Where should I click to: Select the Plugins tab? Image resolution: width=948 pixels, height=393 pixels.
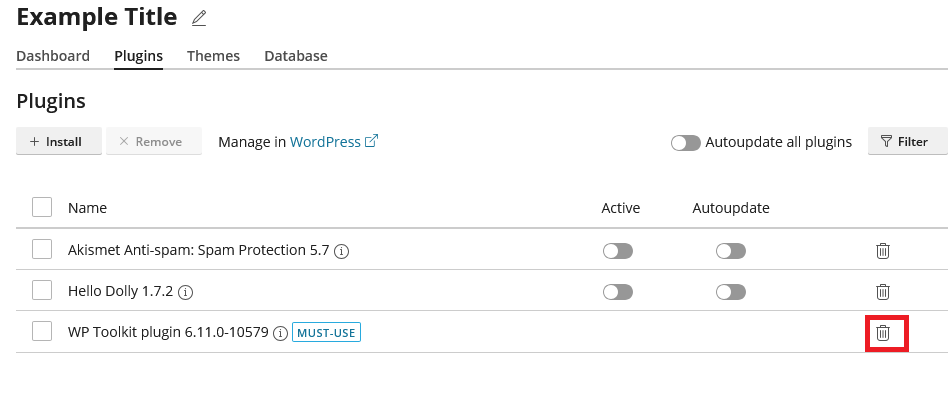pos(138,56)
